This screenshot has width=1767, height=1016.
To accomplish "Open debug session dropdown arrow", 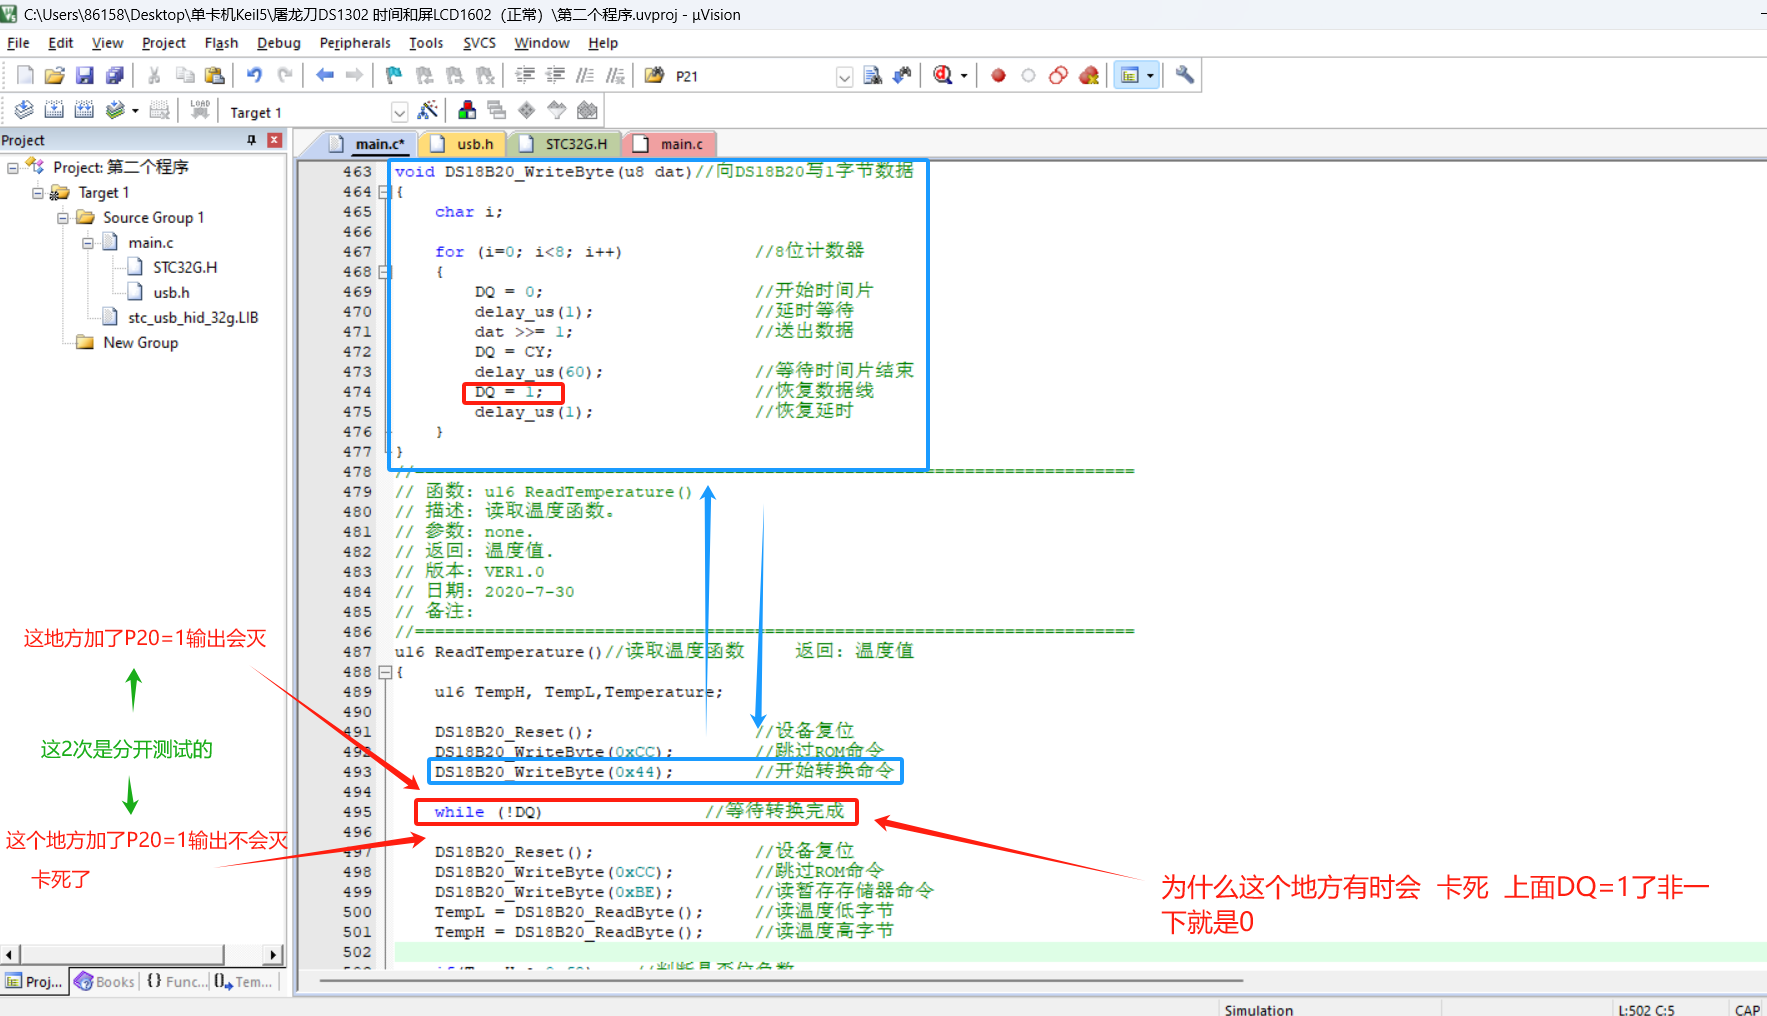I will 964,76.
